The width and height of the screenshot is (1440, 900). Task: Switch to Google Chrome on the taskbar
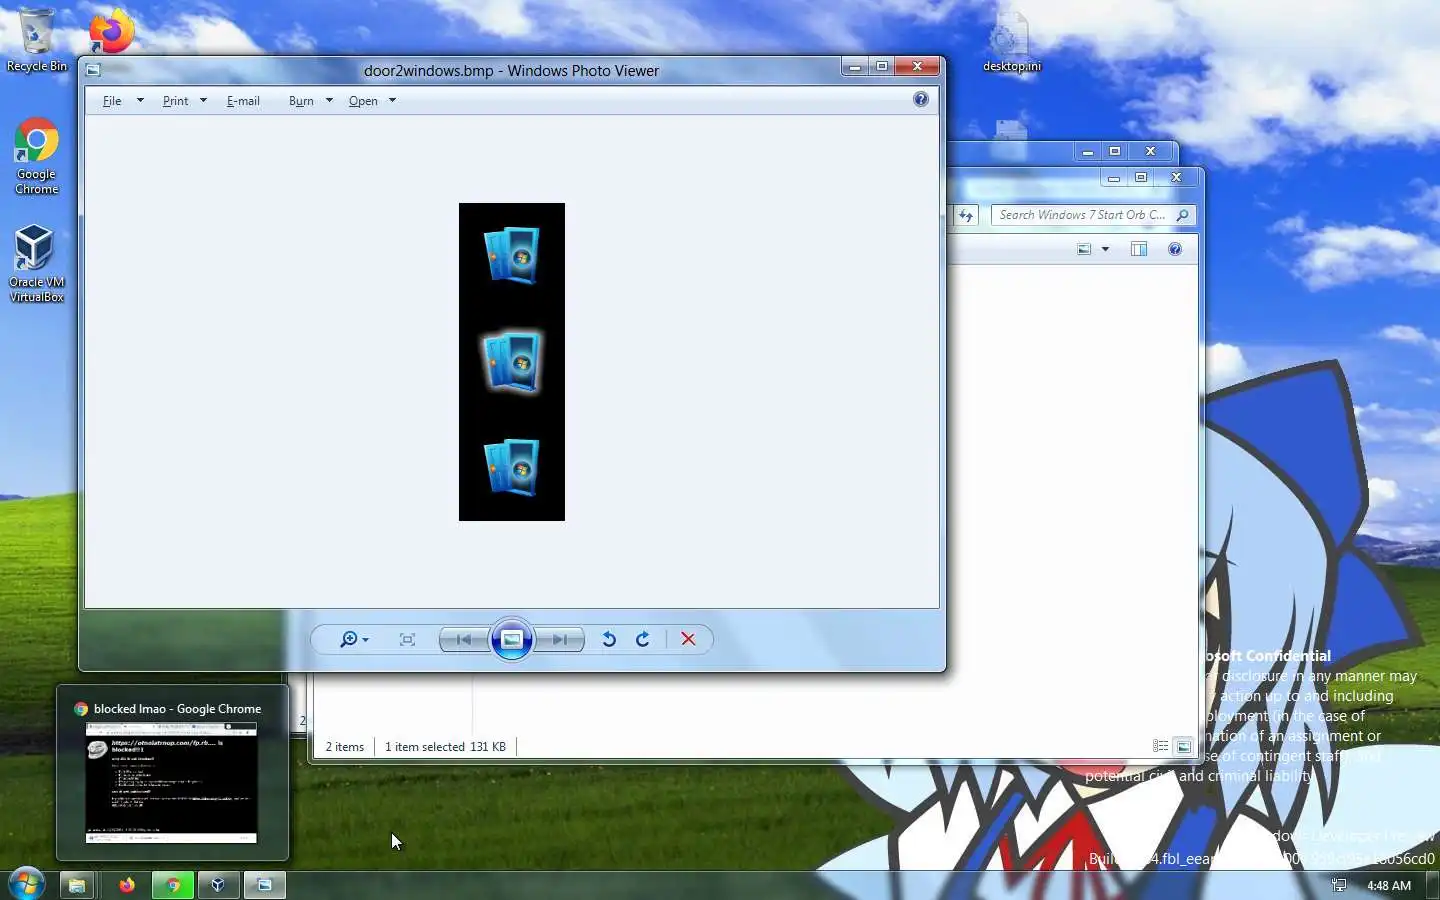coord(173,885)
